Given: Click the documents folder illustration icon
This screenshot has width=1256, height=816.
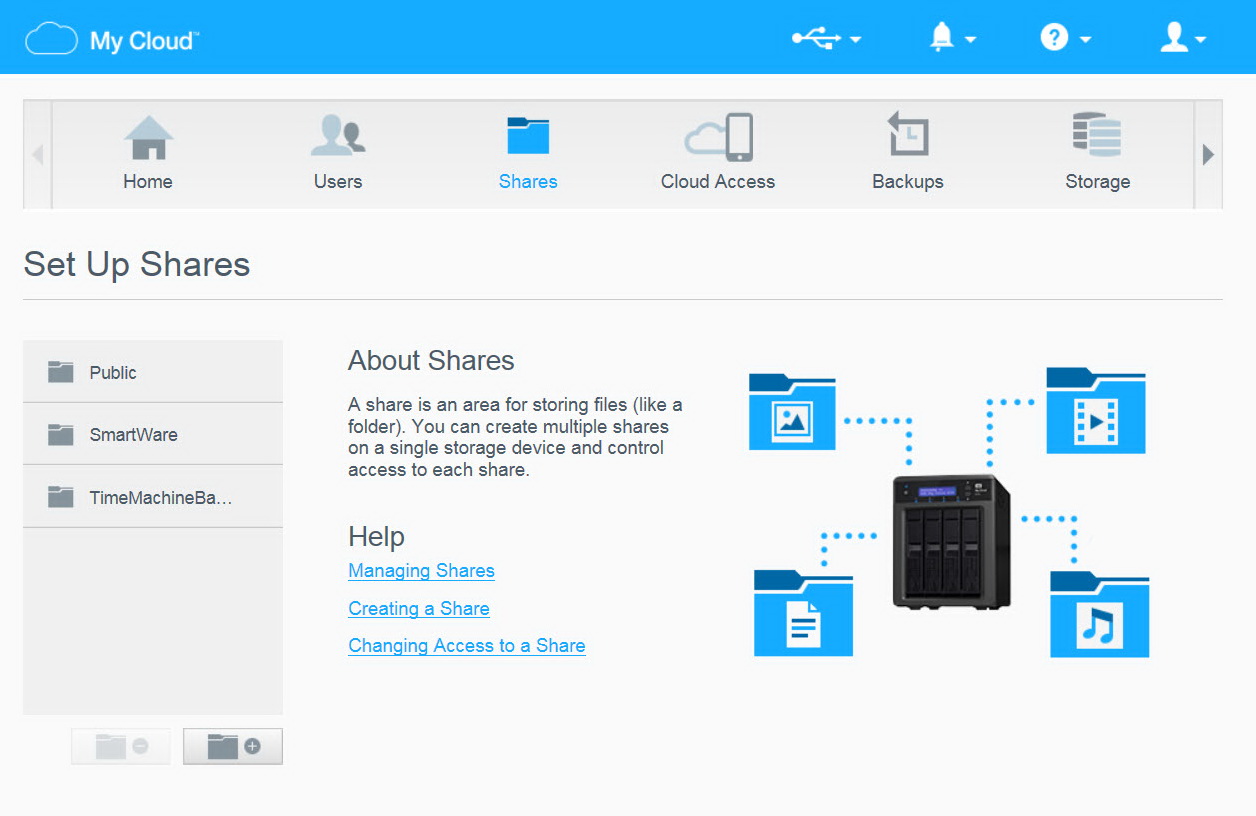Looking at the screenshot, I should coord(803,613).
